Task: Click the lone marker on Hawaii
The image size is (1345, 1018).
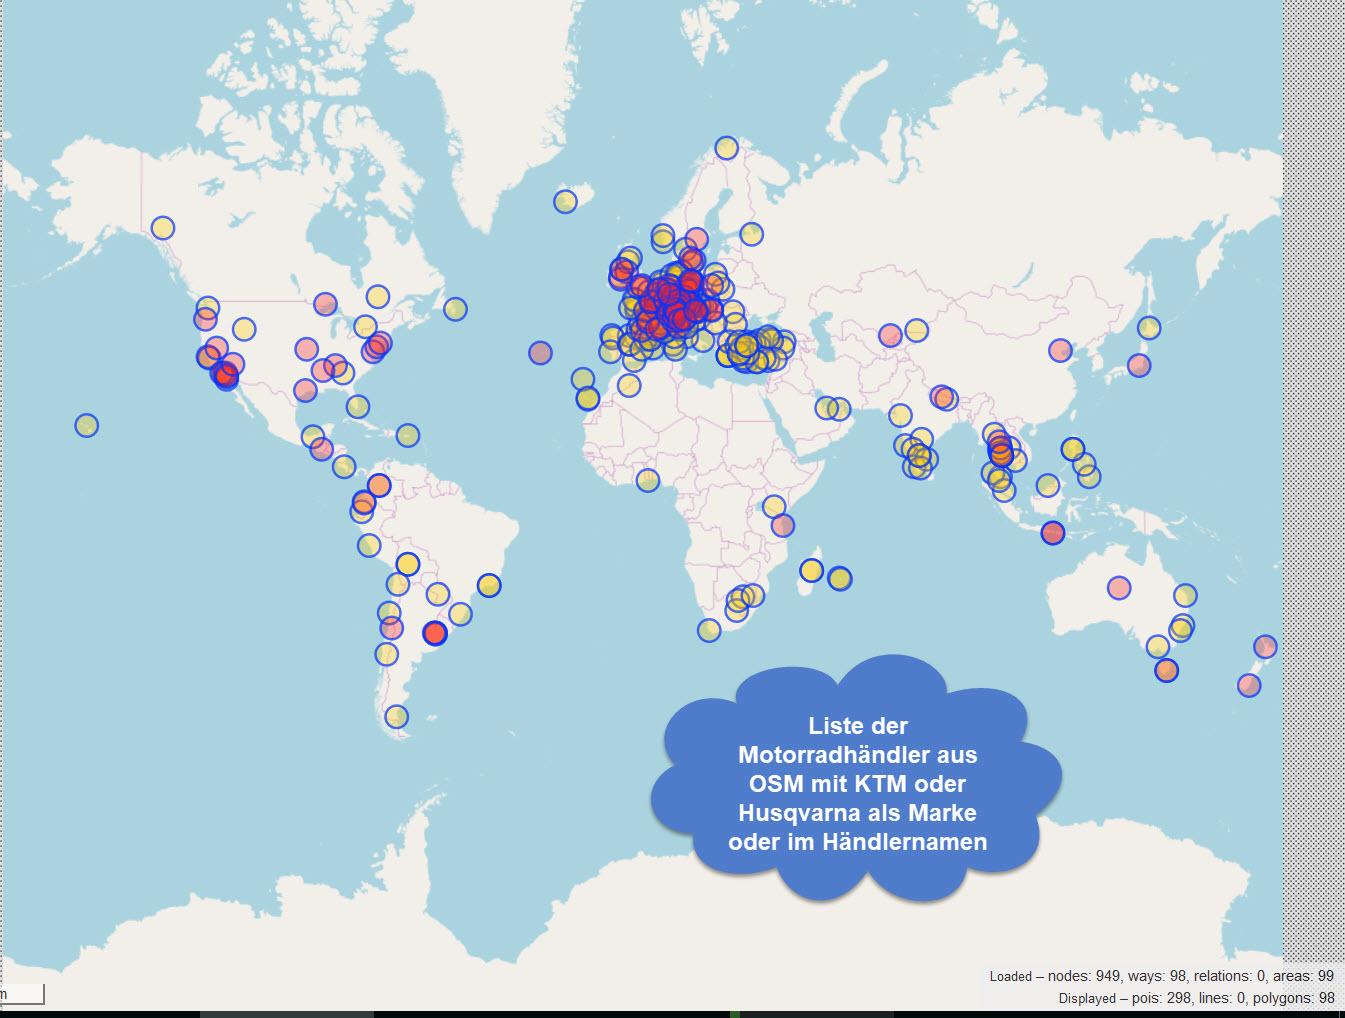Action: click(x=87, y=425)
